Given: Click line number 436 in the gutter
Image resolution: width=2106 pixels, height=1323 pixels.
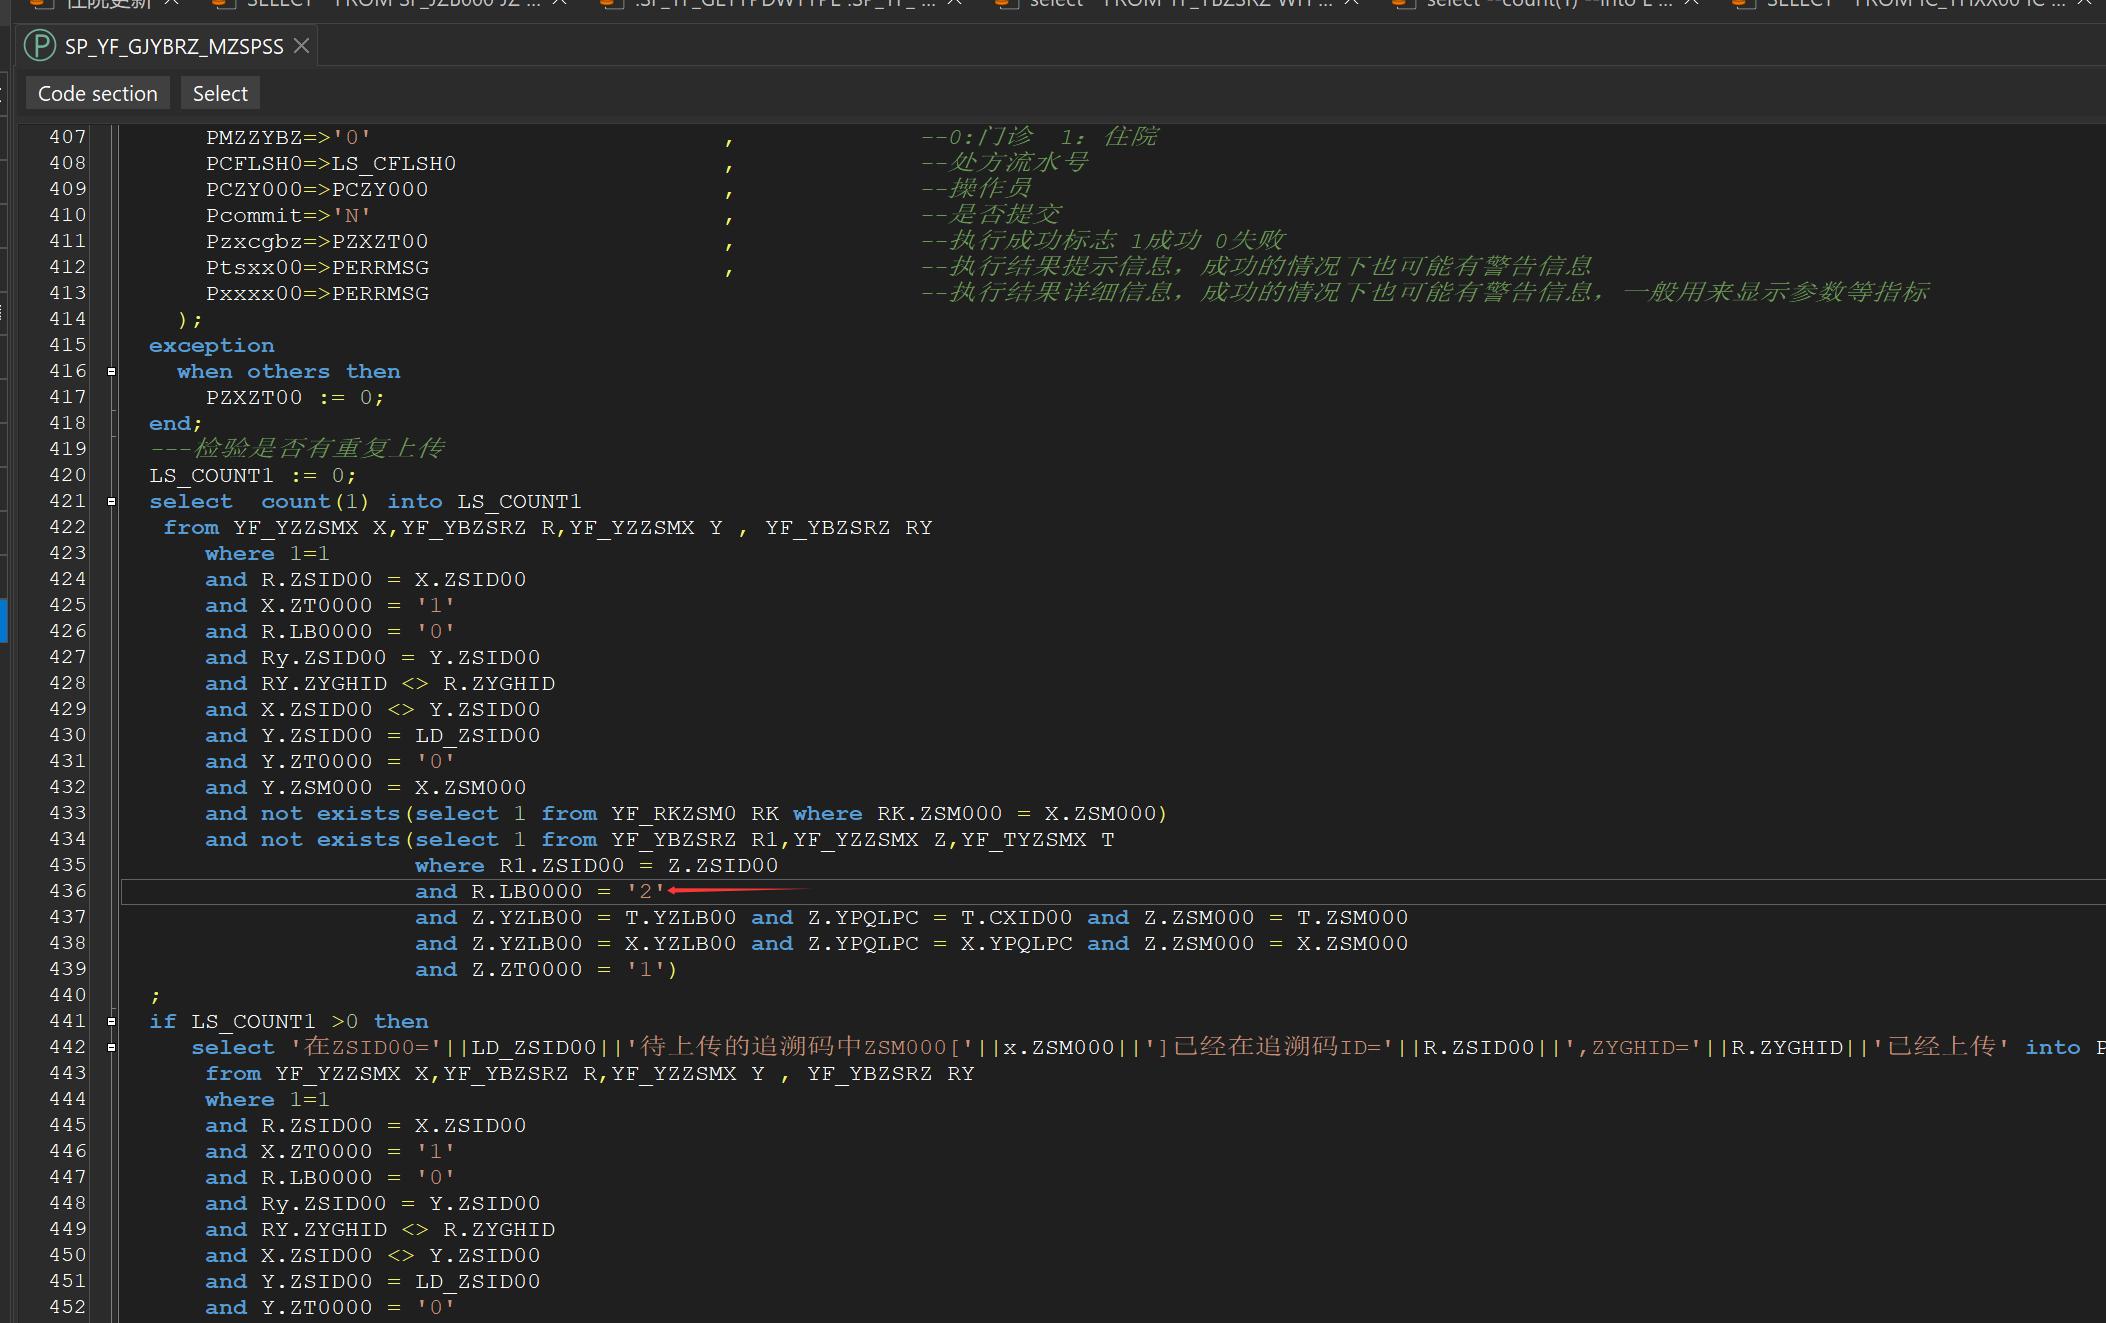Looking at the screenshot, I should coord(67,891).
